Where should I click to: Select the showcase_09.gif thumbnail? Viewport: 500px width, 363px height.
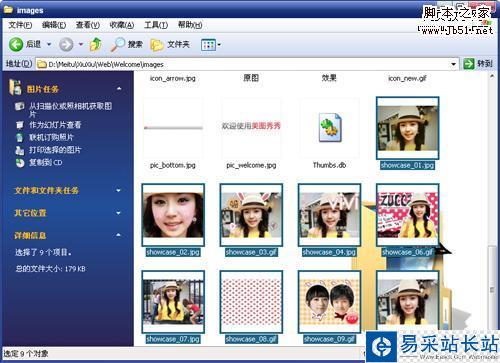point(329,302)
